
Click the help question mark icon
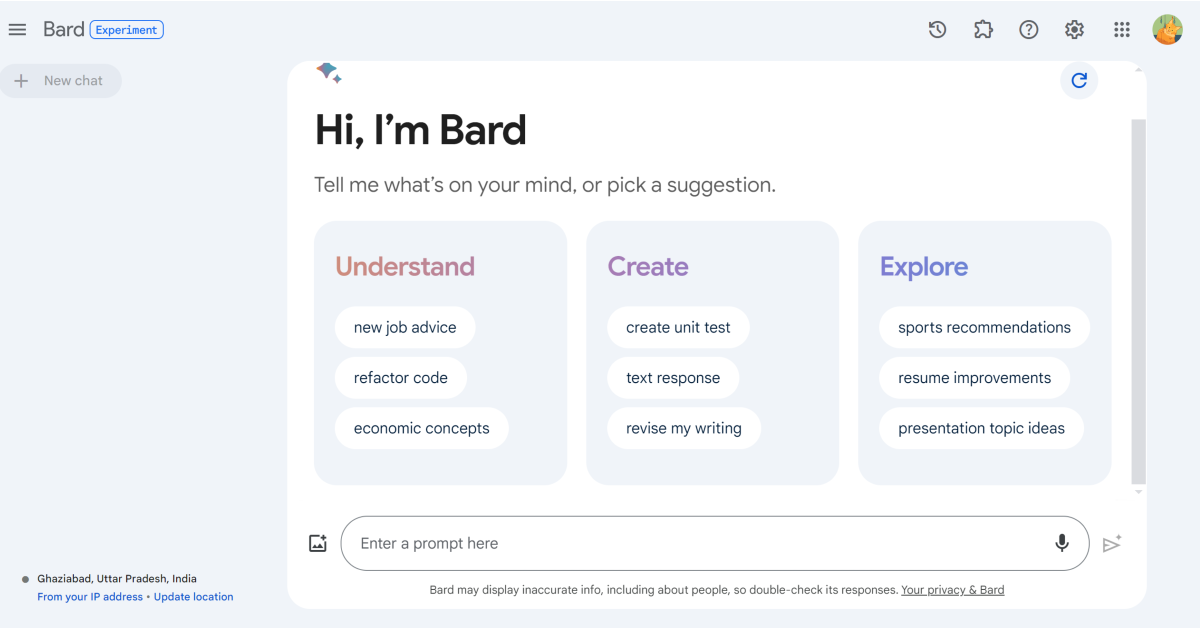(x=1028, y=30)
